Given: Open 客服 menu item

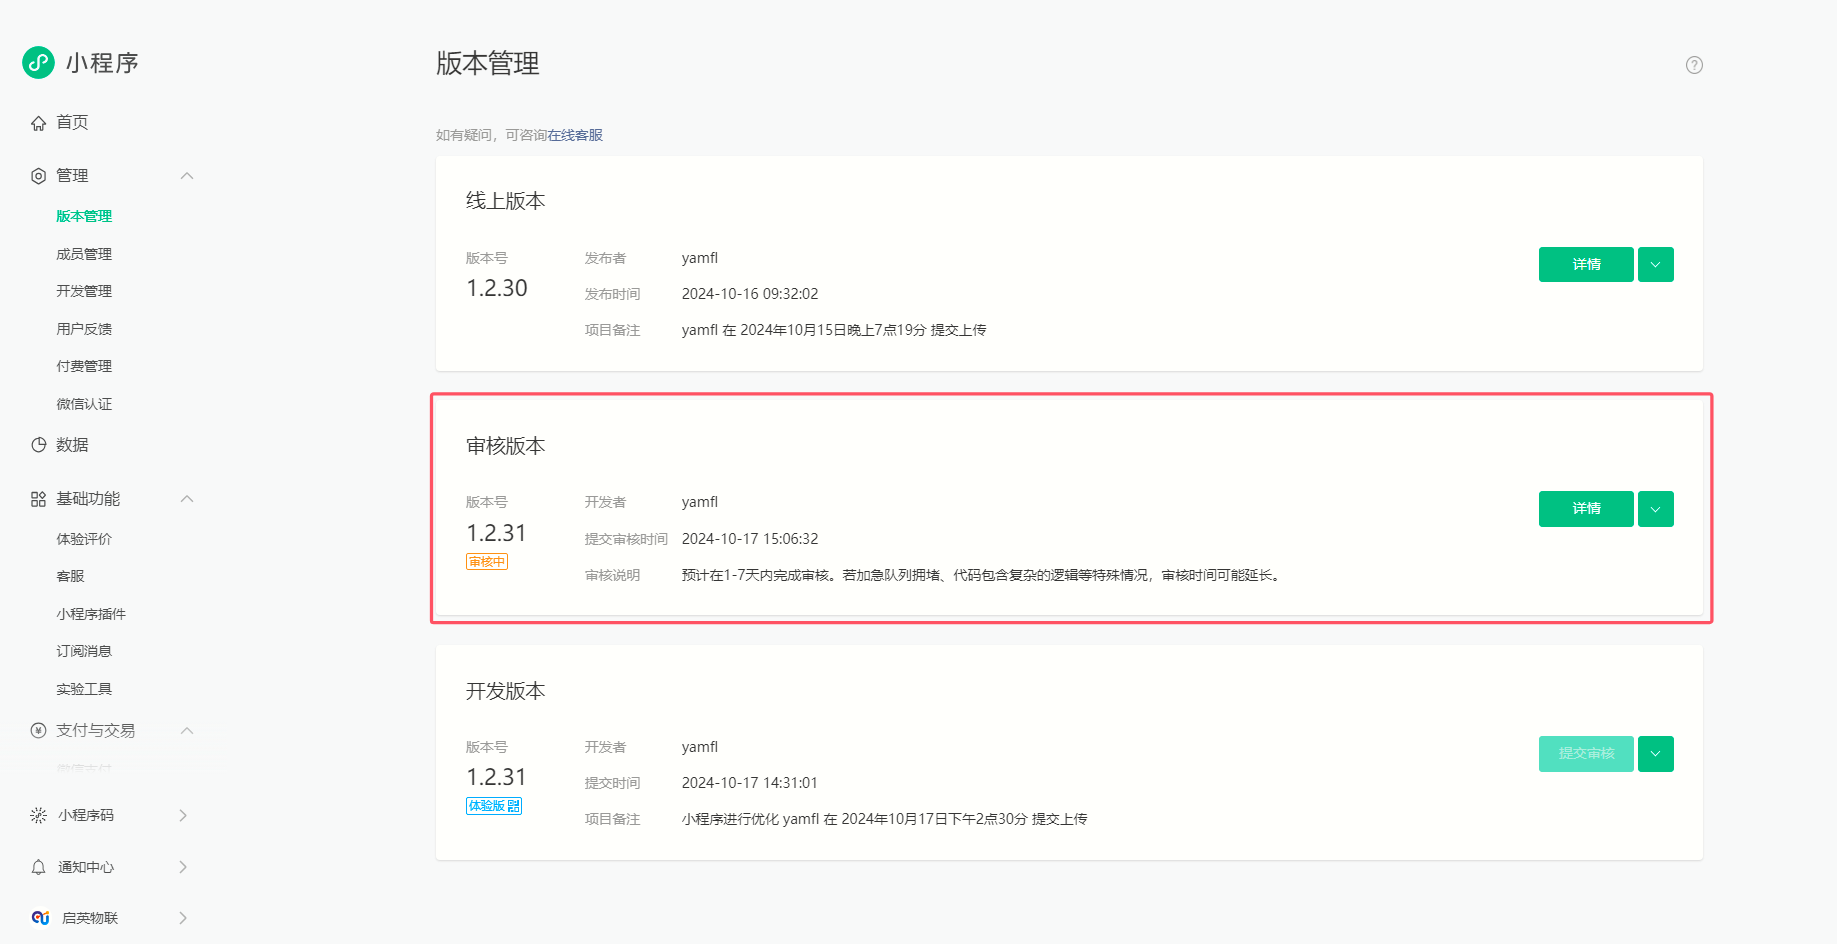Looking at the screenshot, I should [70, 576].
